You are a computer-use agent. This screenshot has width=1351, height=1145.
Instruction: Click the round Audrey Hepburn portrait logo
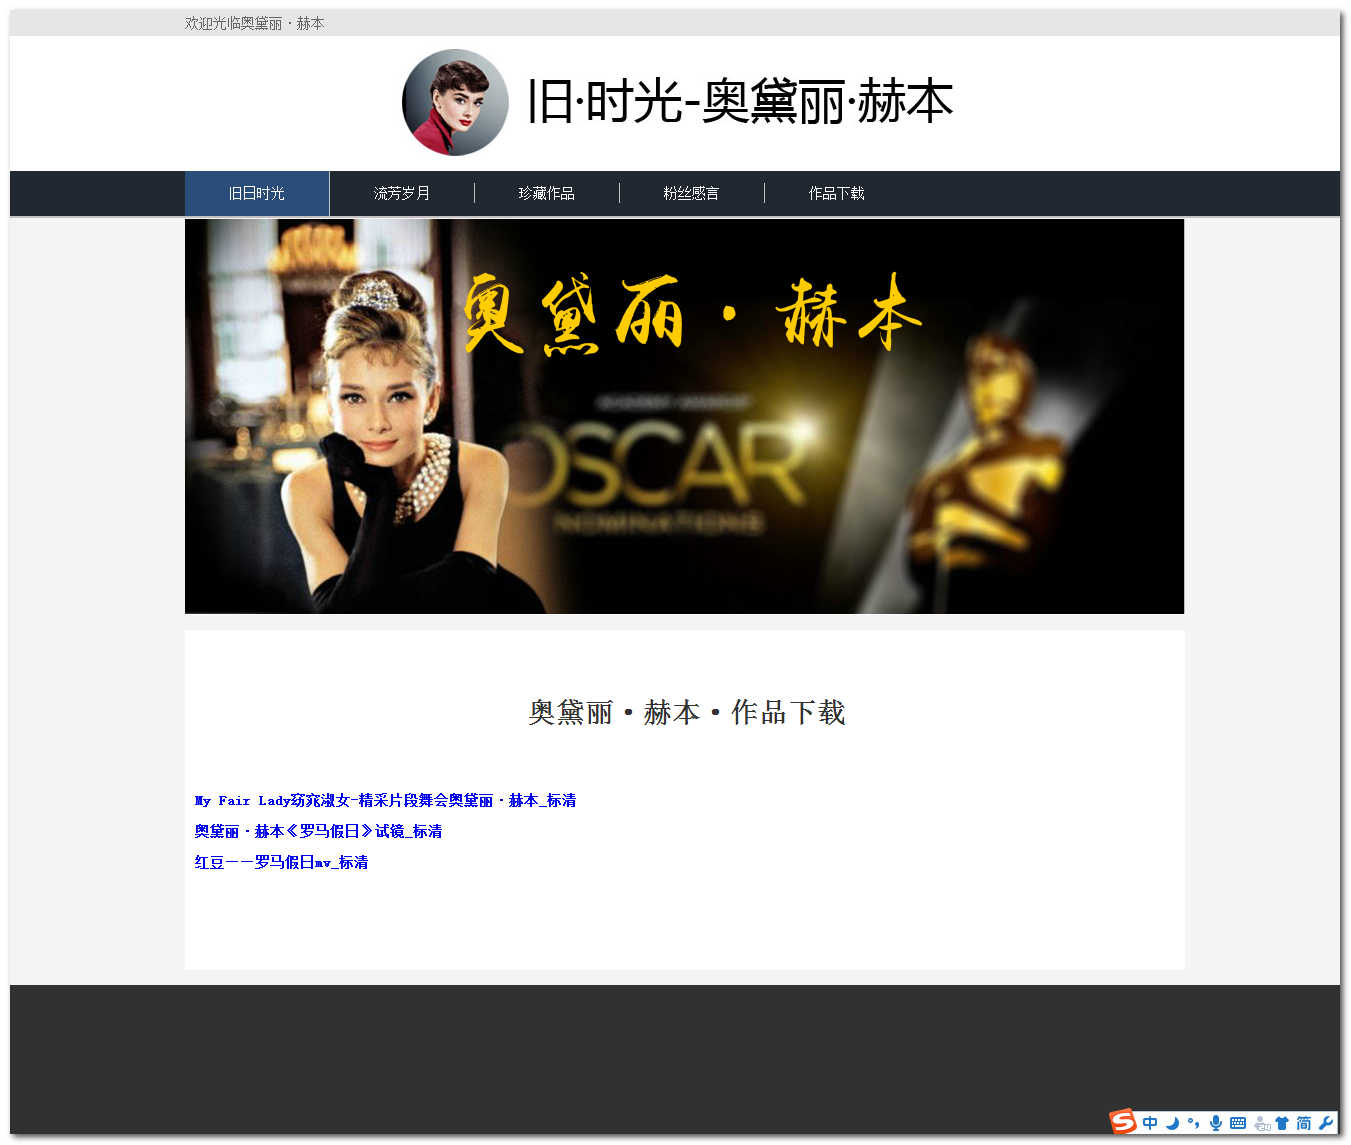455,102
